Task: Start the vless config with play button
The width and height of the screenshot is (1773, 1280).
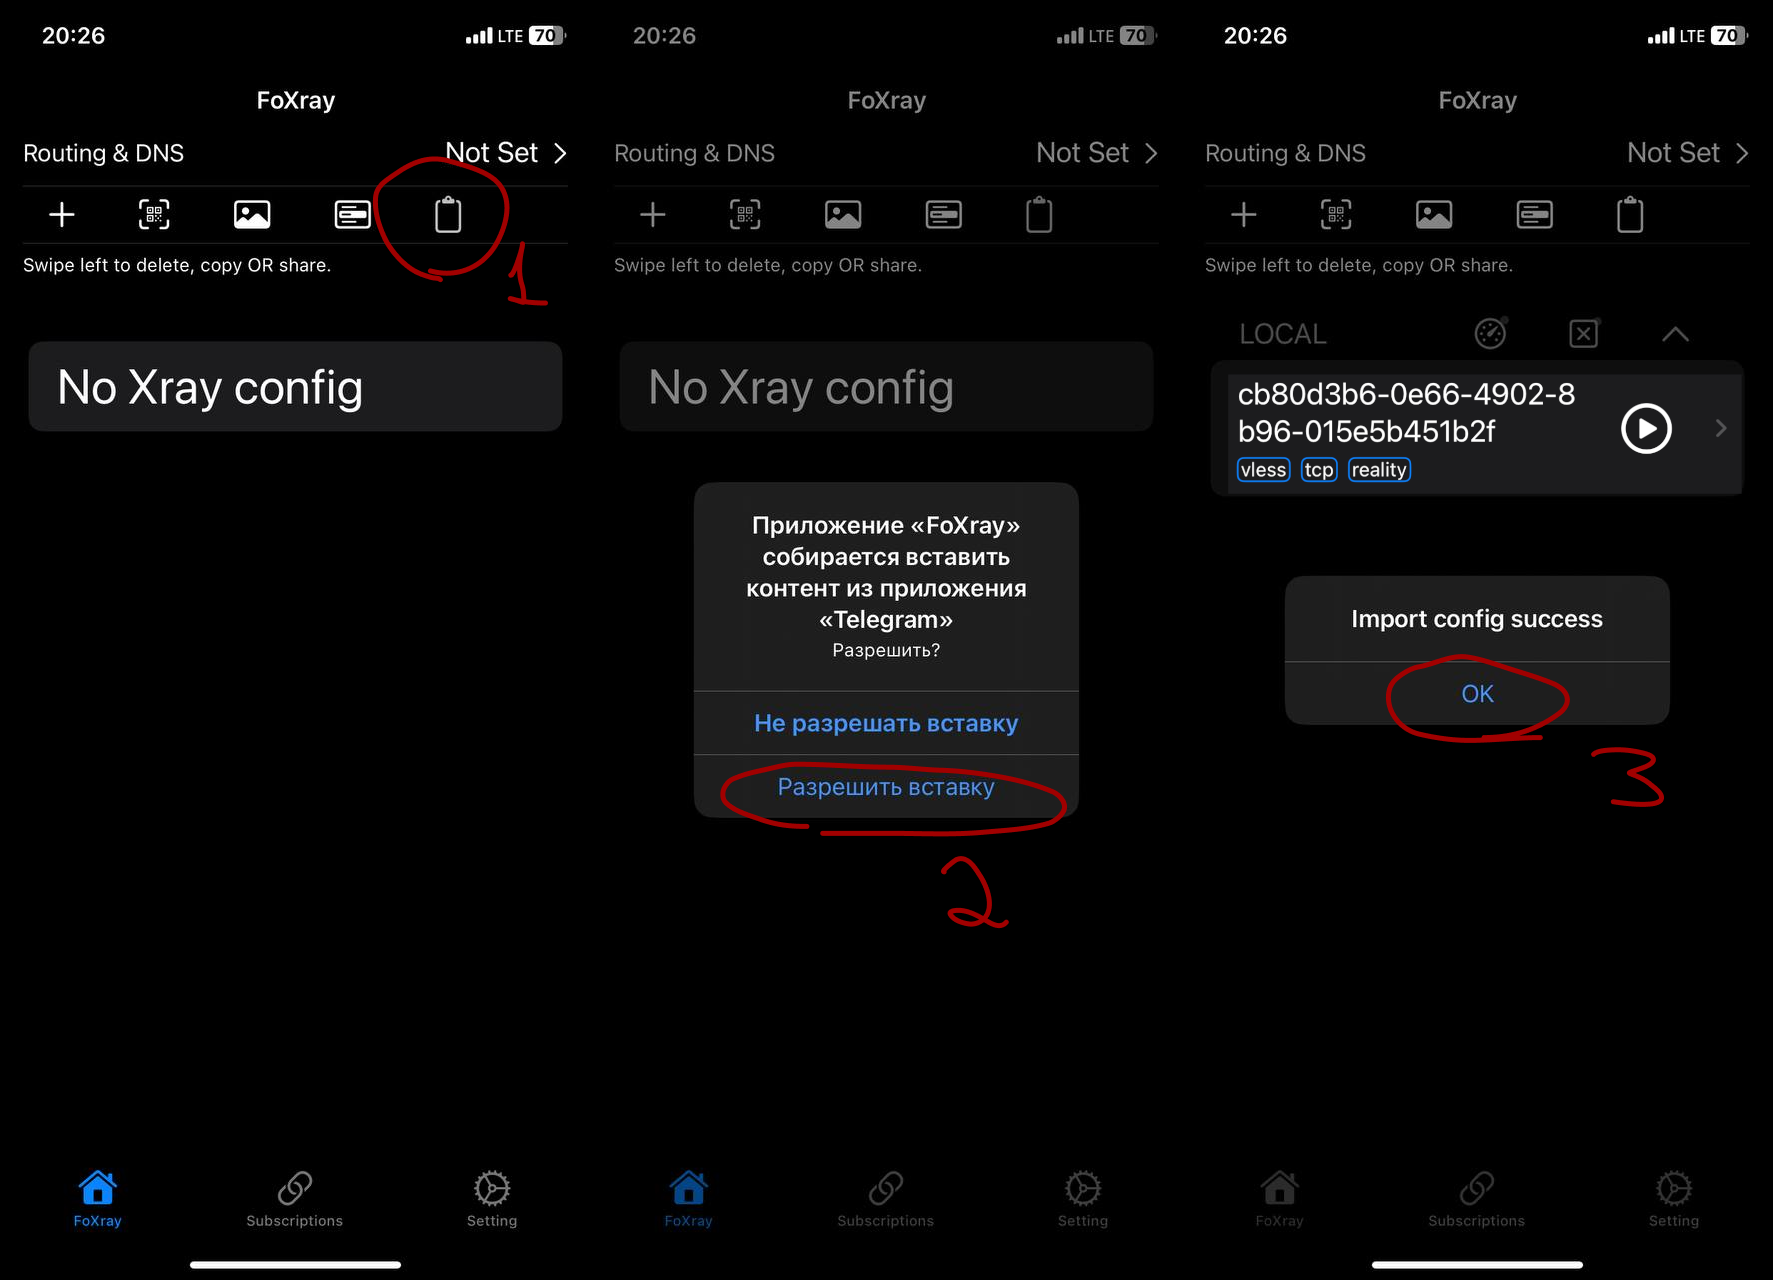Action: [1646, 429]
